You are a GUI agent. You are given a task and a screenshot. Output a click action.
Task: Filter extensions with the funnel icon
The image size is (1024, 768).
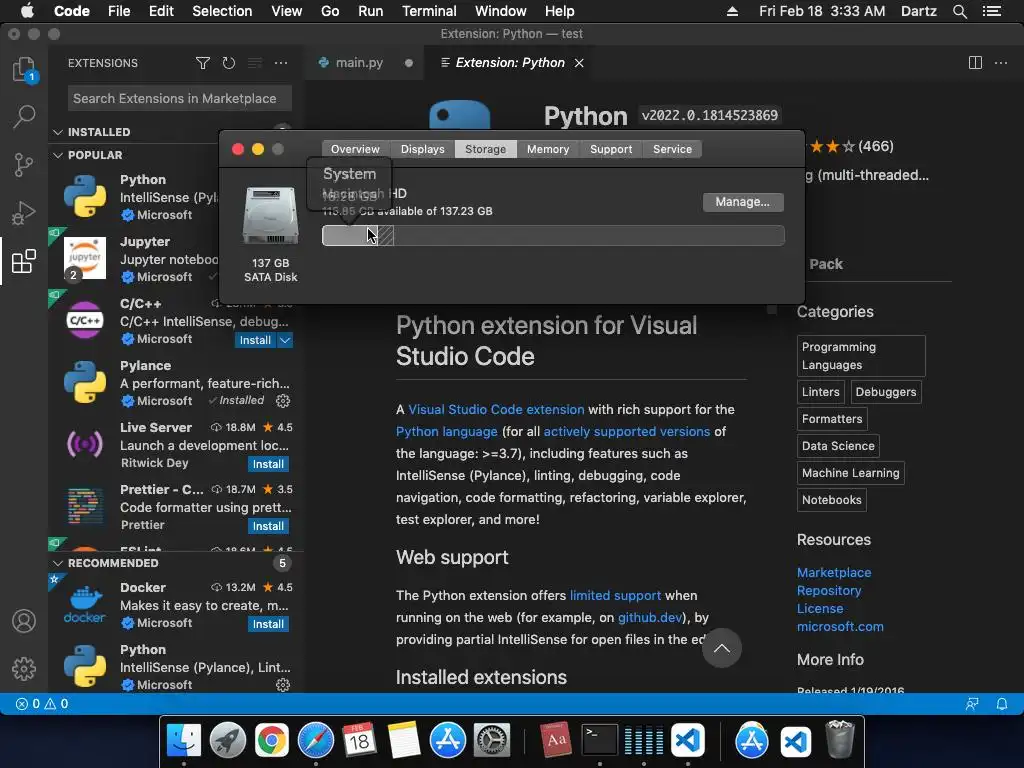(202, 63)
